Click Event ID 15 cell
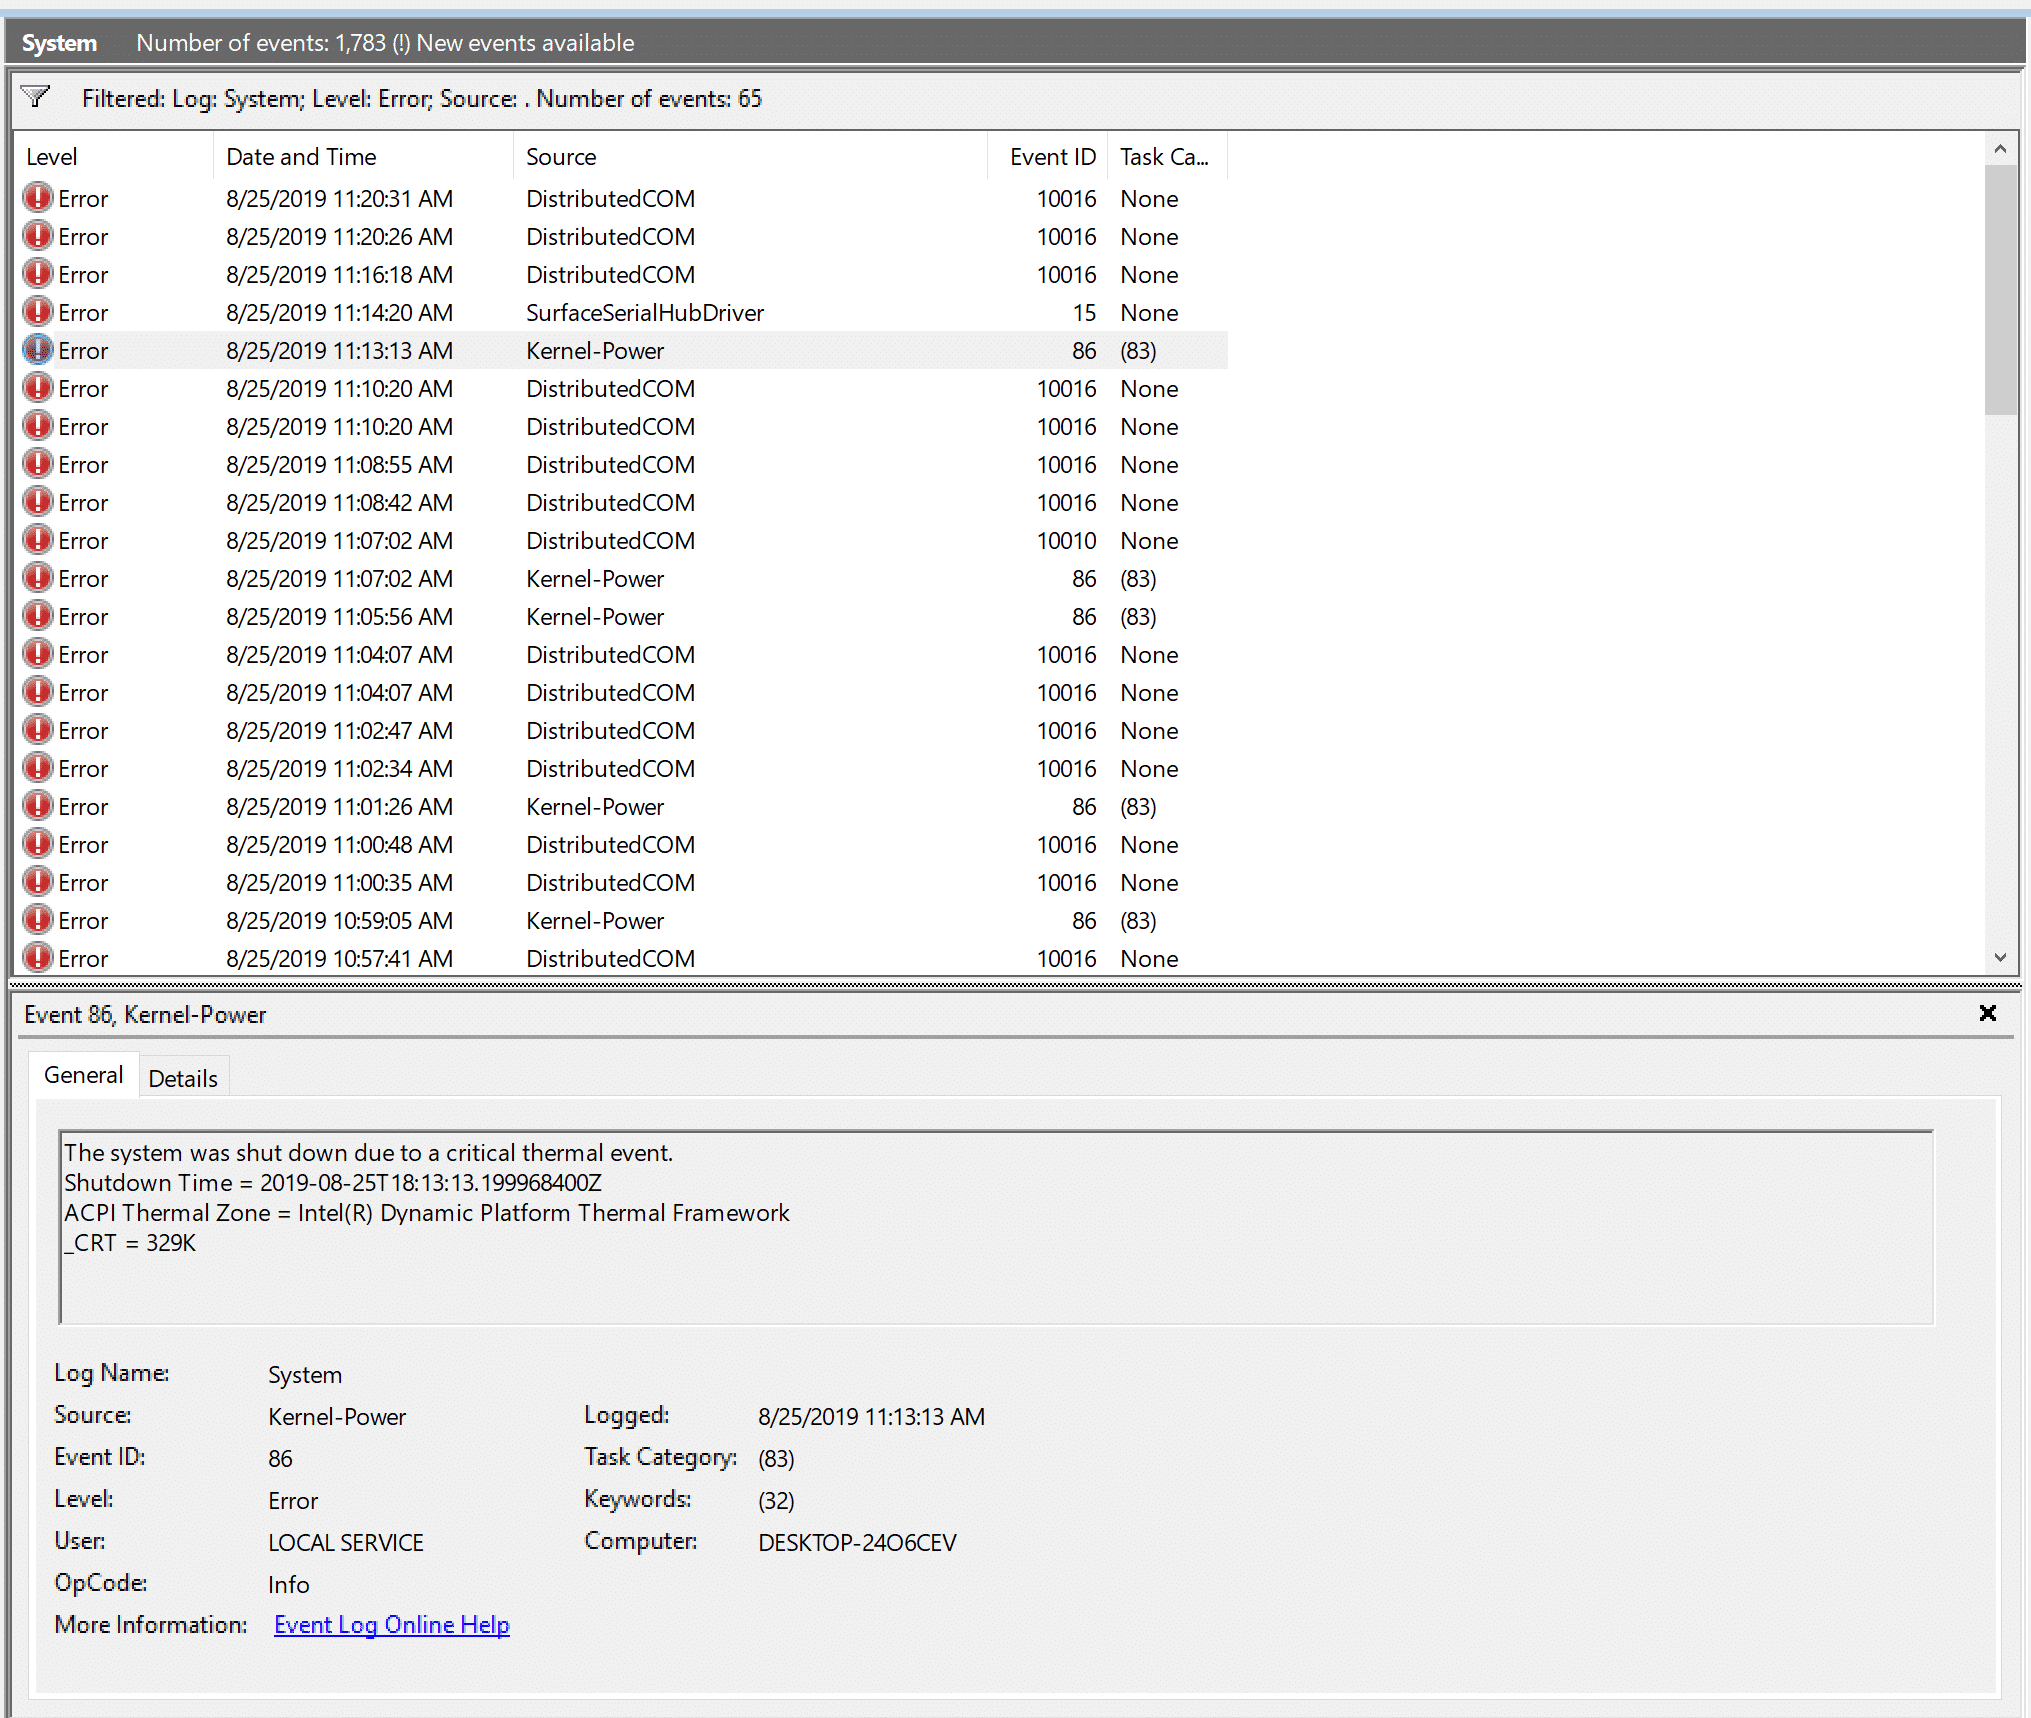Screen dimensions: 2031x1718 (x=1084, y=313)
